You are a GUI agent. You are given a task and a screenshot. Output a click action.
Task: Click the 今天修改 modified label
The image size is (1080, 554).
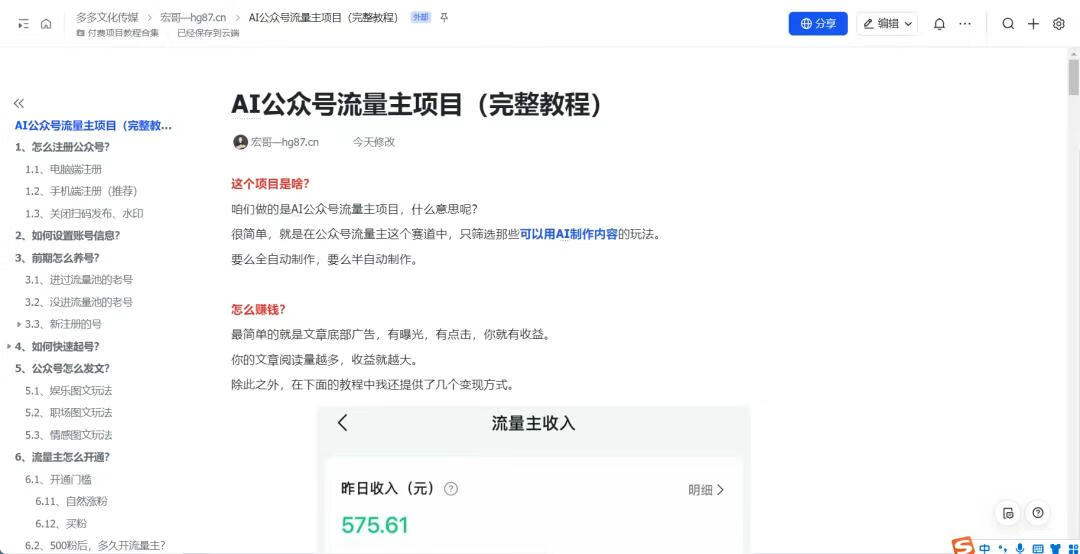coord(374,142)
